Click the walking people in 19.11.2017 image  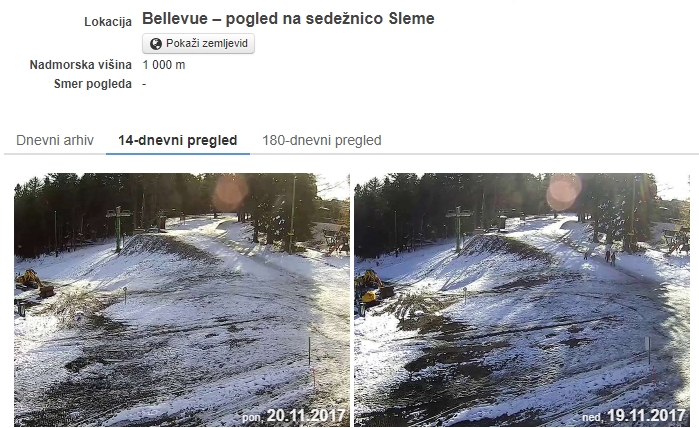pyautogui.click(x=609, y=256)
